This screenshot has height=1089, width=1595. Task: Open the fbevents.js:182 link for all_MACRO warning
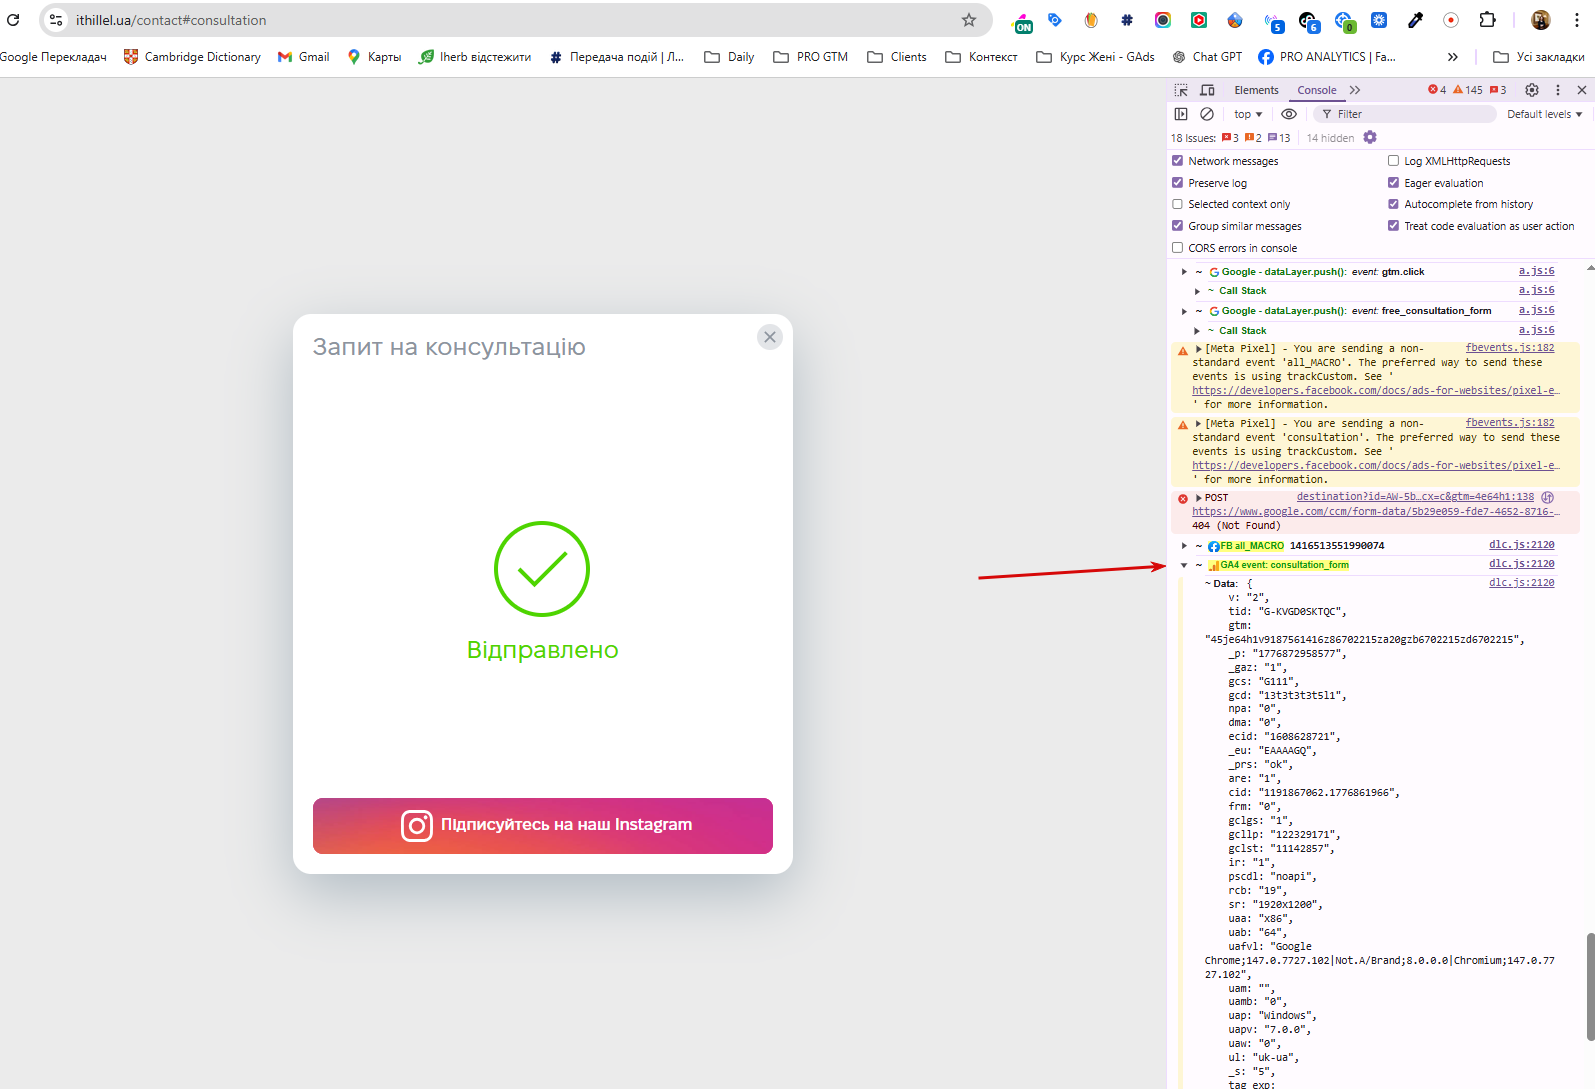tap(1510, 348)
